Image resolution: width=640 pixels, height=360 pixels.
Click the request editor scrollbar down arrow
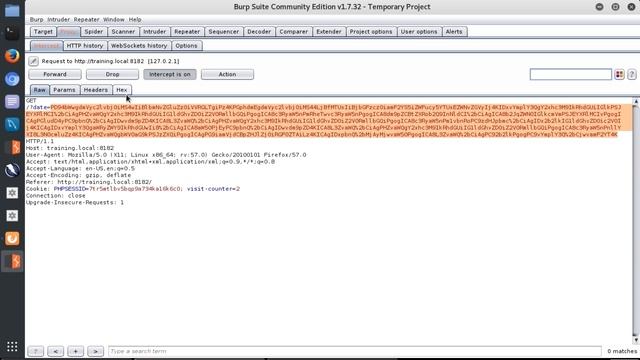[636, 340]
